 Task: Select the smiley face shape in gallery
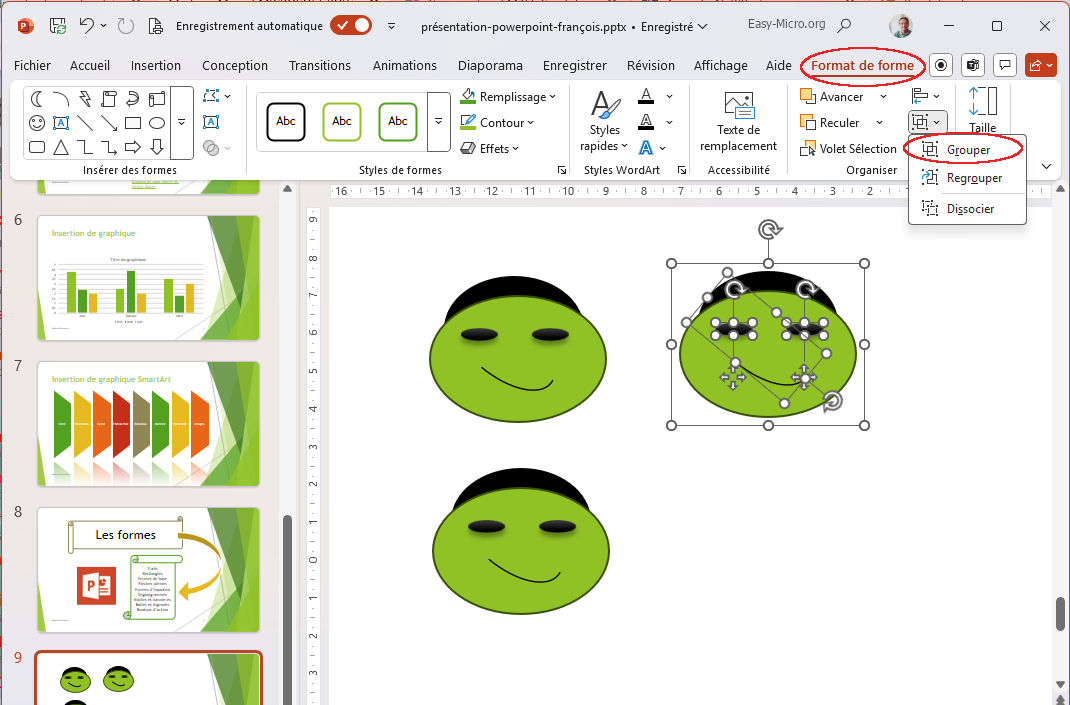pyautogui.click(x=37, y=123)
